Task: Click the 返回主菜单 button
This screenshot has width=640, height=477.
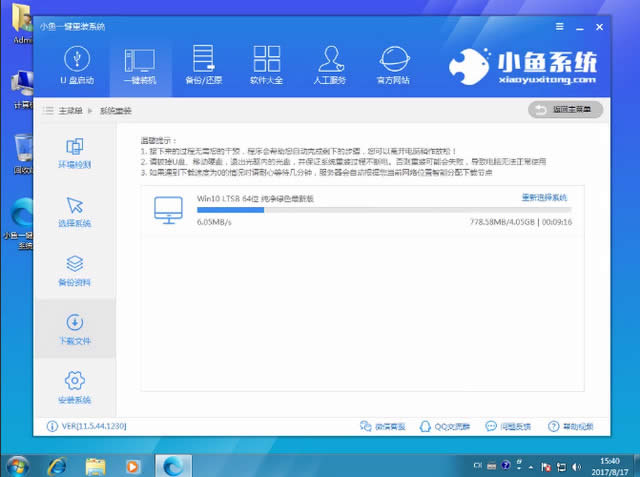Action: click(566, 108)
